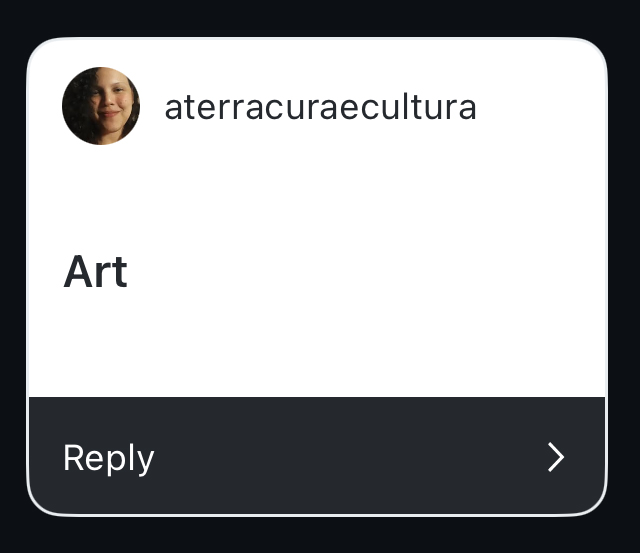Open the aterracuraecultura username link
This screenshot has width=640, height=553.
click(x=320, y=107)
